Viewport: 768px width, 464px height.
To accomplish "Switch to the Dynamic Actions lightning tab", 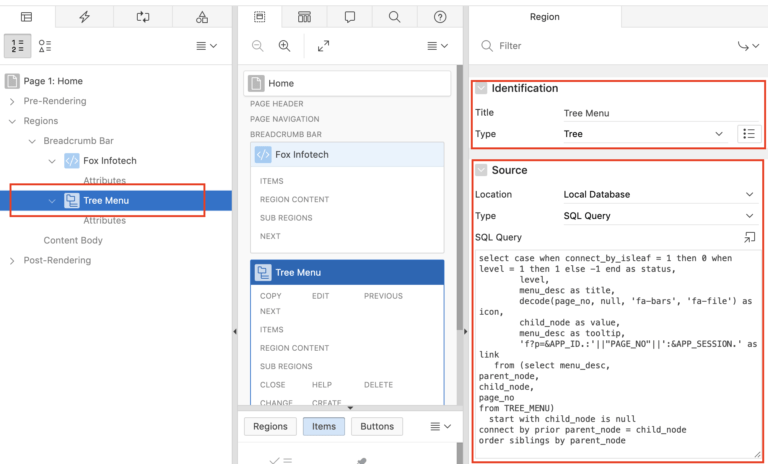I will pos(85,17).
